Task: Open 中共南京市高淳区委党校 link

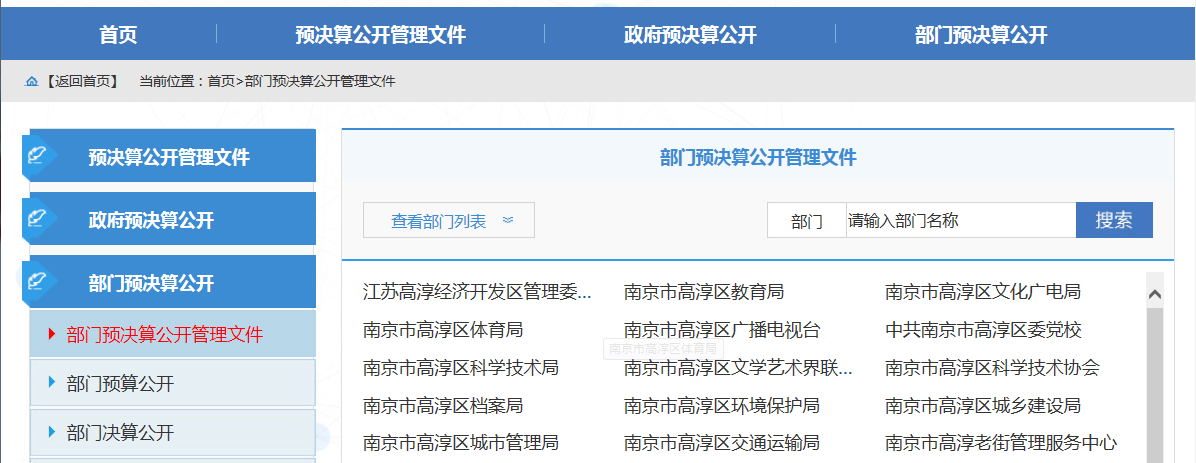Action: (x=983, y=330)
